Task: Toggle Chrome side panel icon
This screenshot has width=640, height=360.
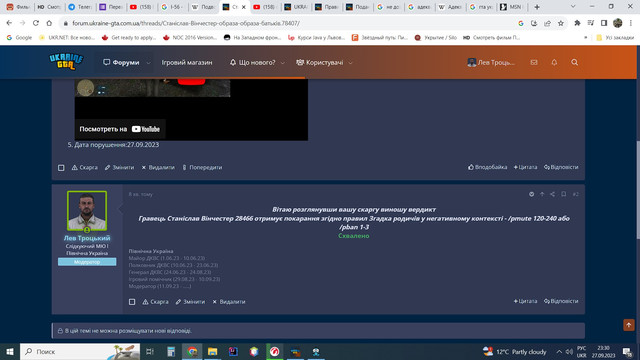Action: [604, 23]
